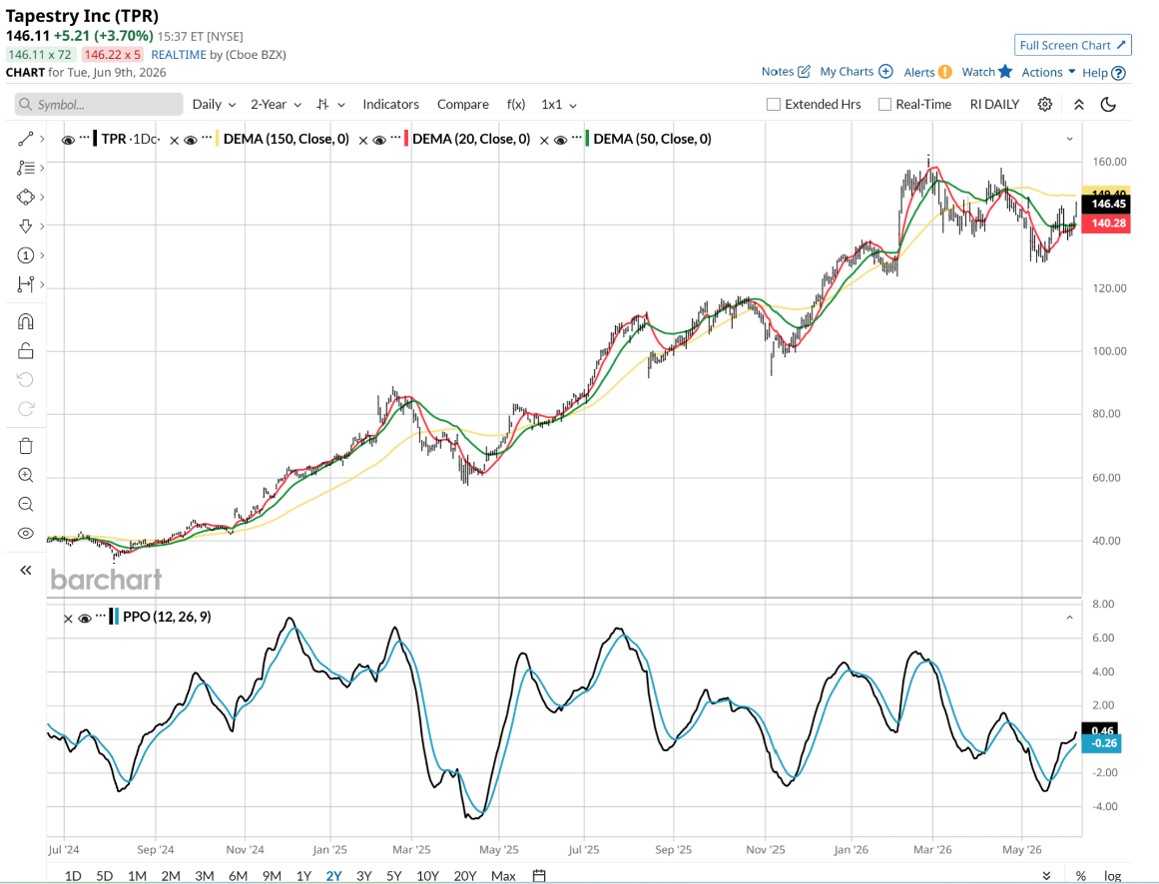Select the Max range tab
This screenshot has width=1159, height=884.
point(503,876)
